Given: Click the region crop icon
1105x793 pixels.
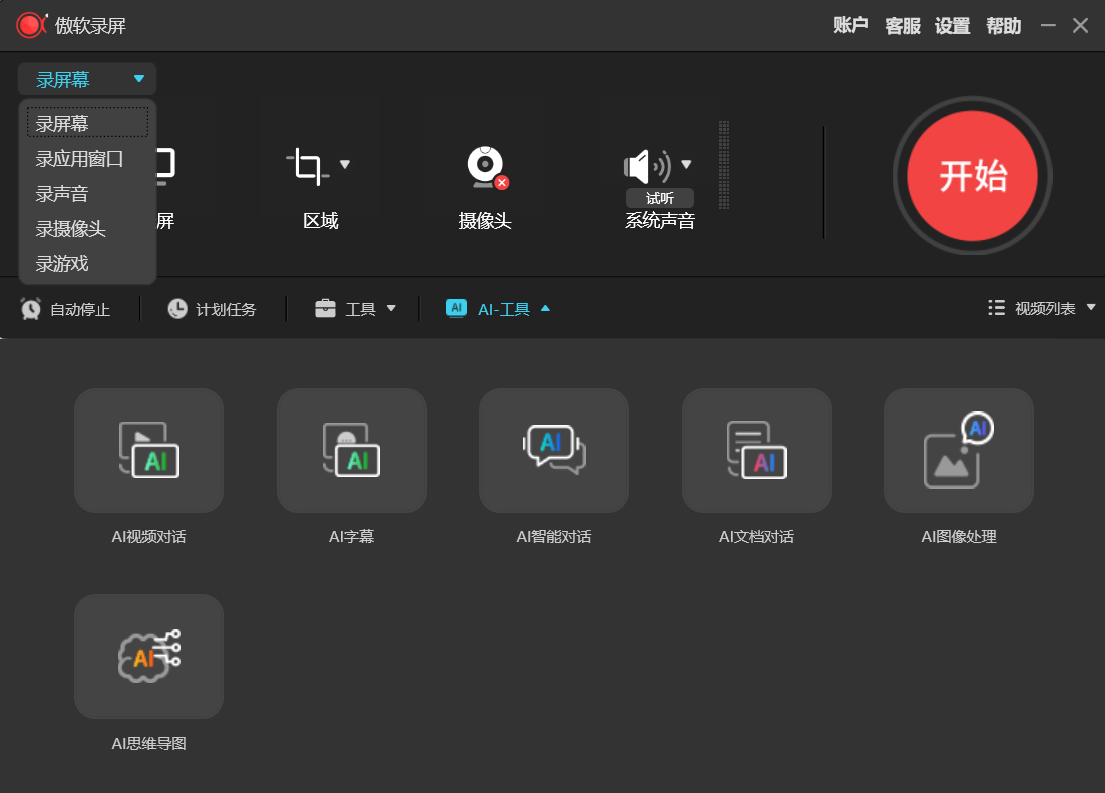Looking at the screenshot, I should (x=307, y=166).
